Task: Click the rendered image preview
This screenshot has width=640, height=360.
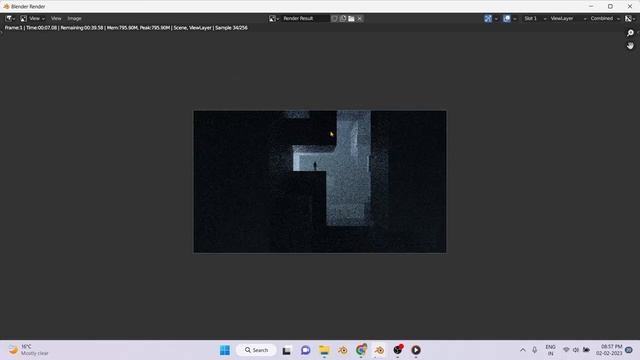Action: pyautogui.click(x=320, y=182)
